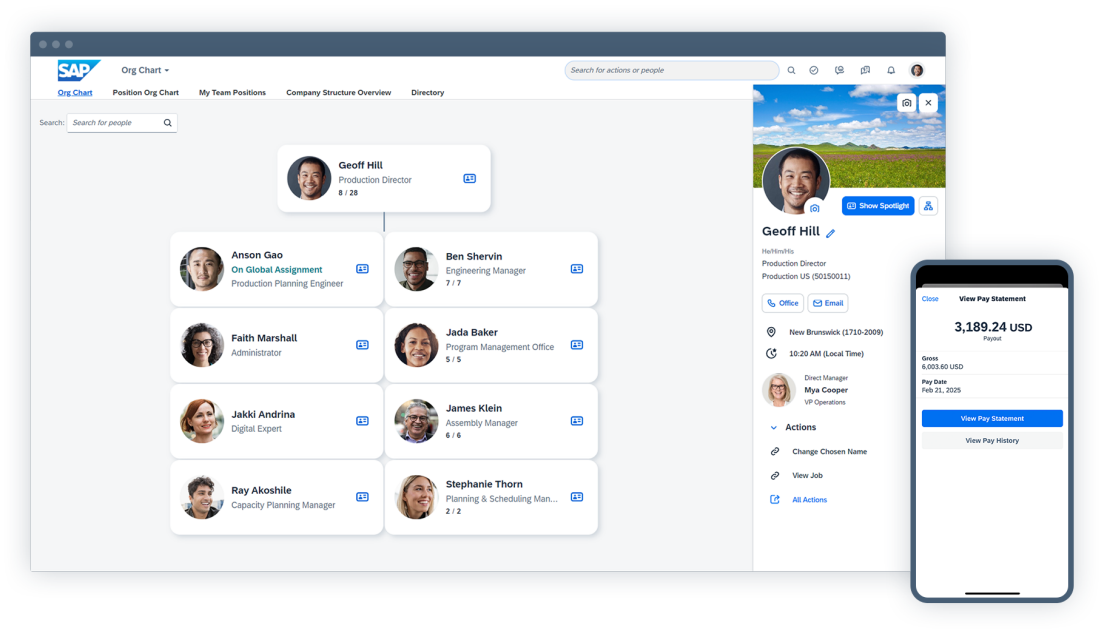Expand James Klein's 6 / 6 reports
1104x634 pixels.
453,435
